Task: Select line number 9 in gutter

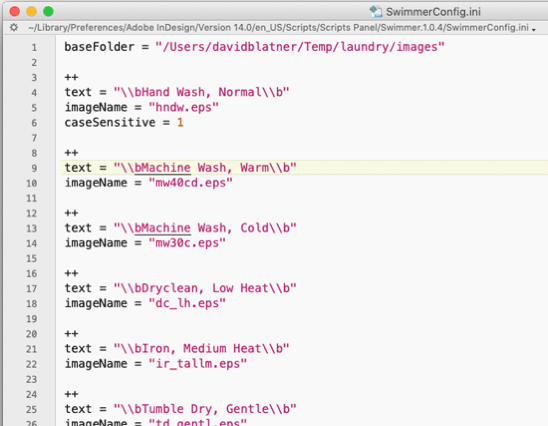Action: 34,168
